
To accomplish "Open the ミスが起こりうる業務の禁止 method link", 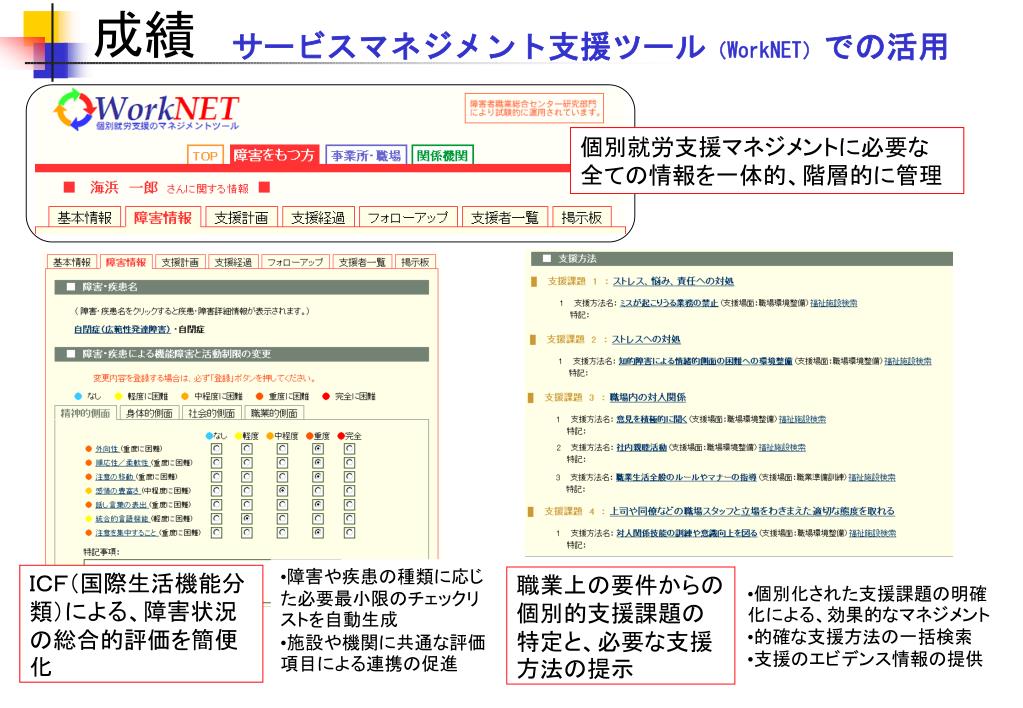I will pos(669,303).
